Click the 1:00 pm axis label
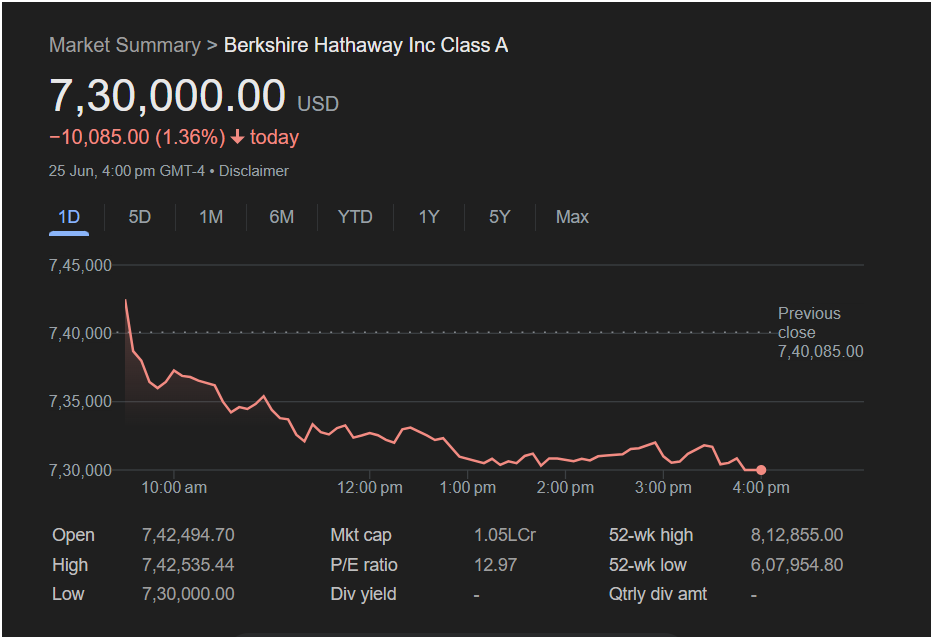This screenshot has width=933, height=639. click(x=468, y=488)
